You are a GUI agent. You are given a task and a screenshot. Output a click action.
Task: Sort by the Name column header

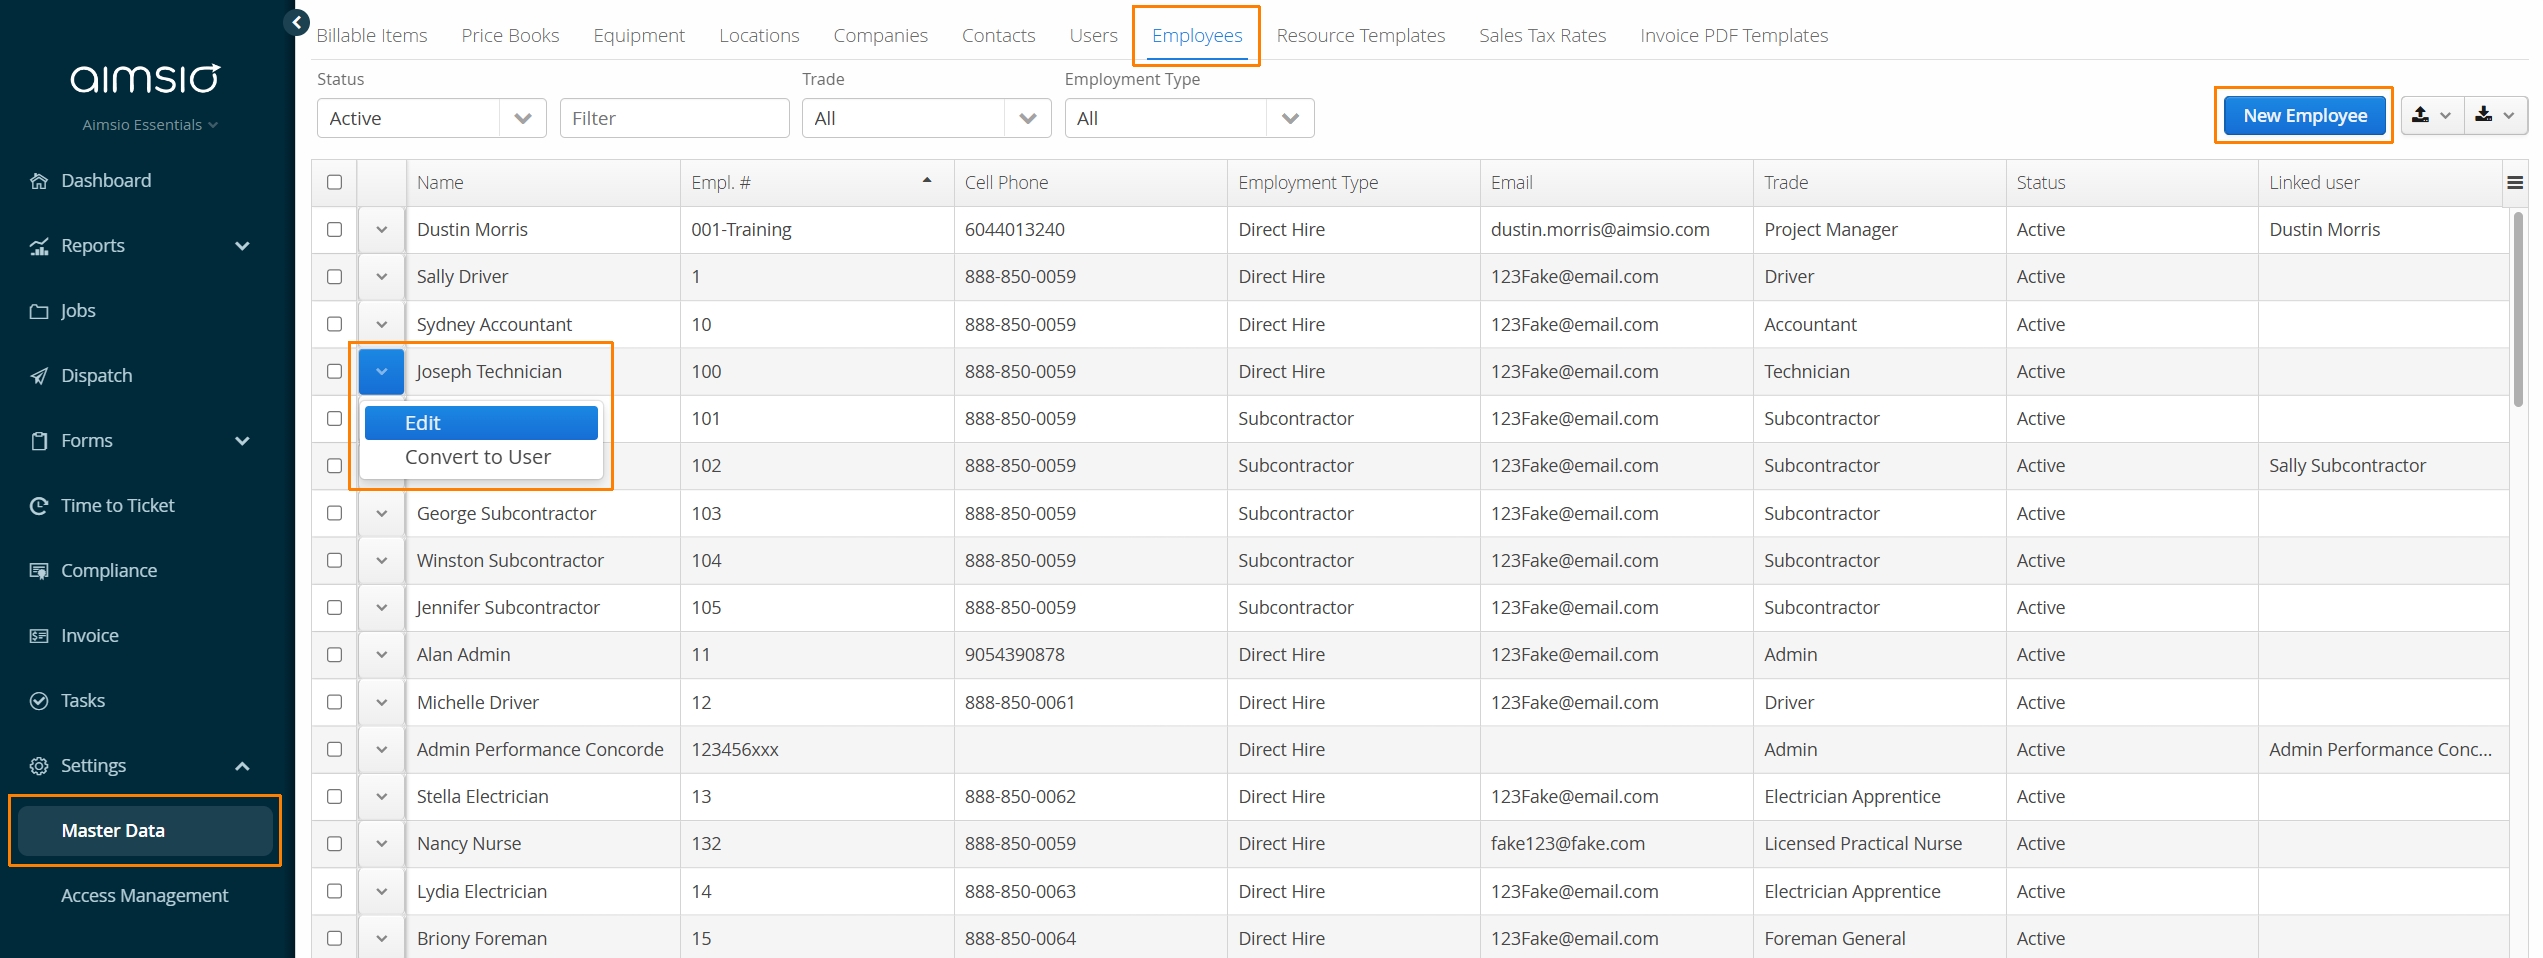(543, 182)
